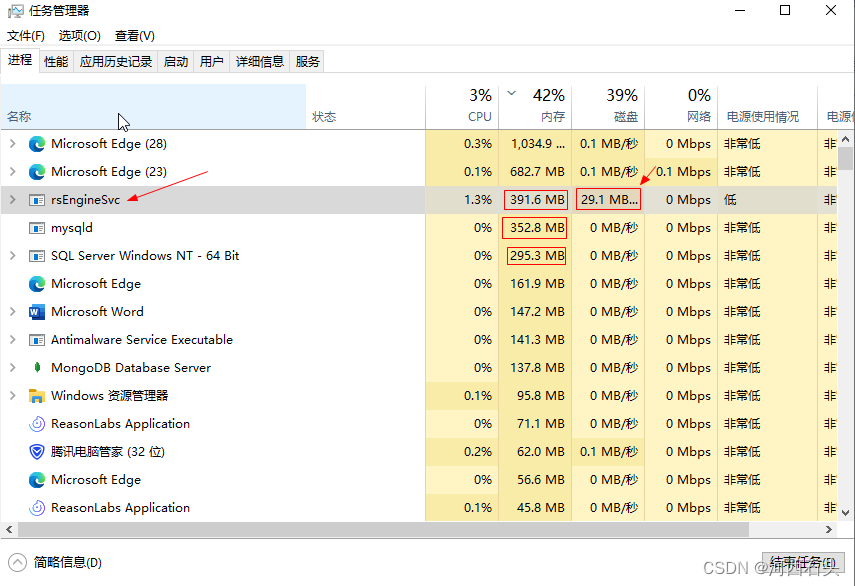Click the 95.8 MB memory value

tap(540, 396)
